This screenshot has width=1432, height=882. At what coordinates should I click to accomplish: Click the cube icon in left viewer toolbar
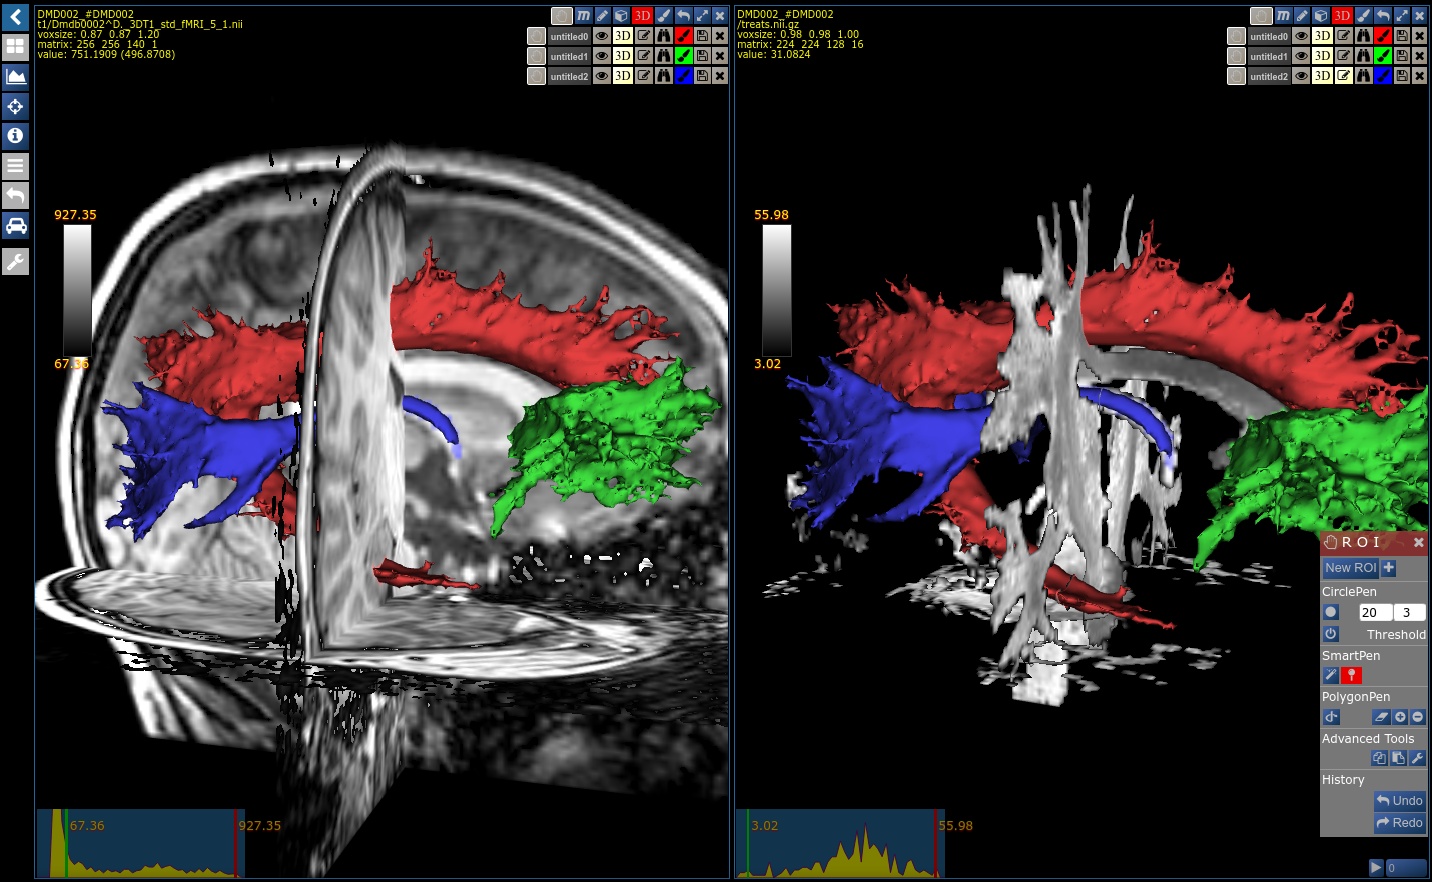(x=621, y=16)
